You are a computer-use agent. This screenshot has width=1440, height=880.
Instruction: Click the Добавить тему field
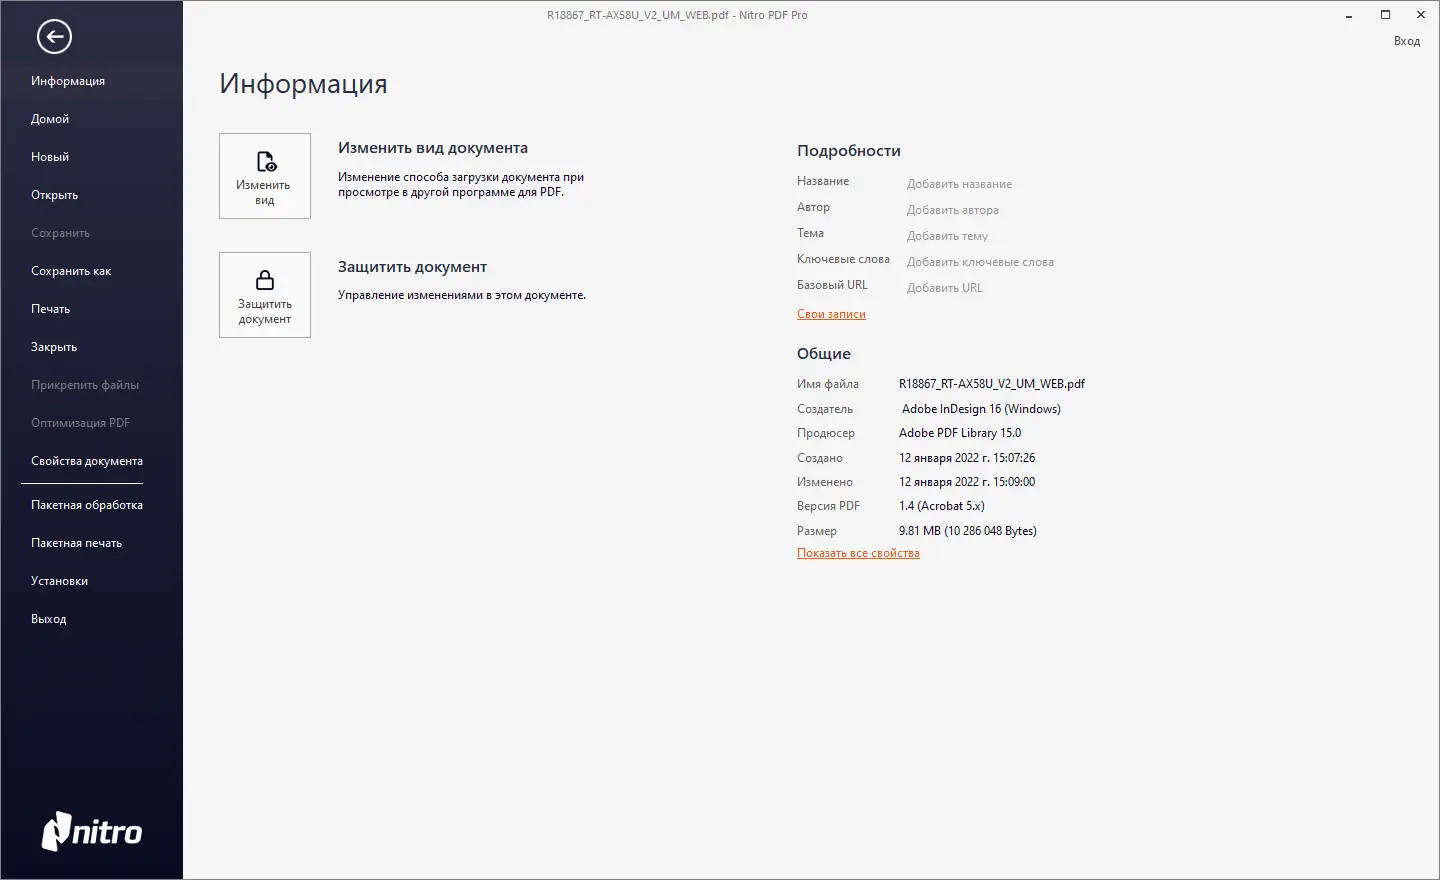coord(947,236)
